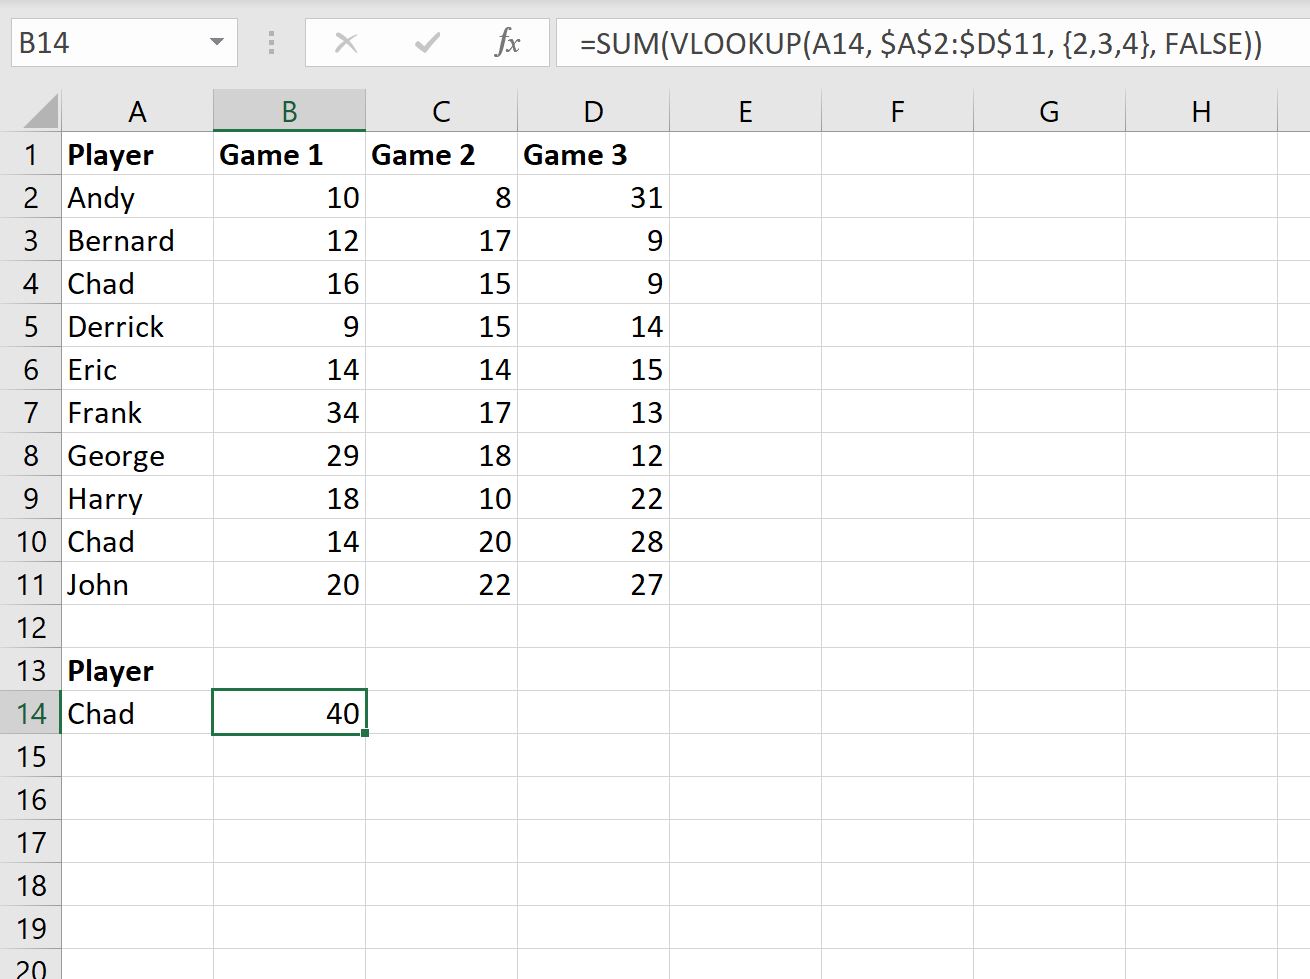Select the cell containing Frank

(x=137, y=412)
